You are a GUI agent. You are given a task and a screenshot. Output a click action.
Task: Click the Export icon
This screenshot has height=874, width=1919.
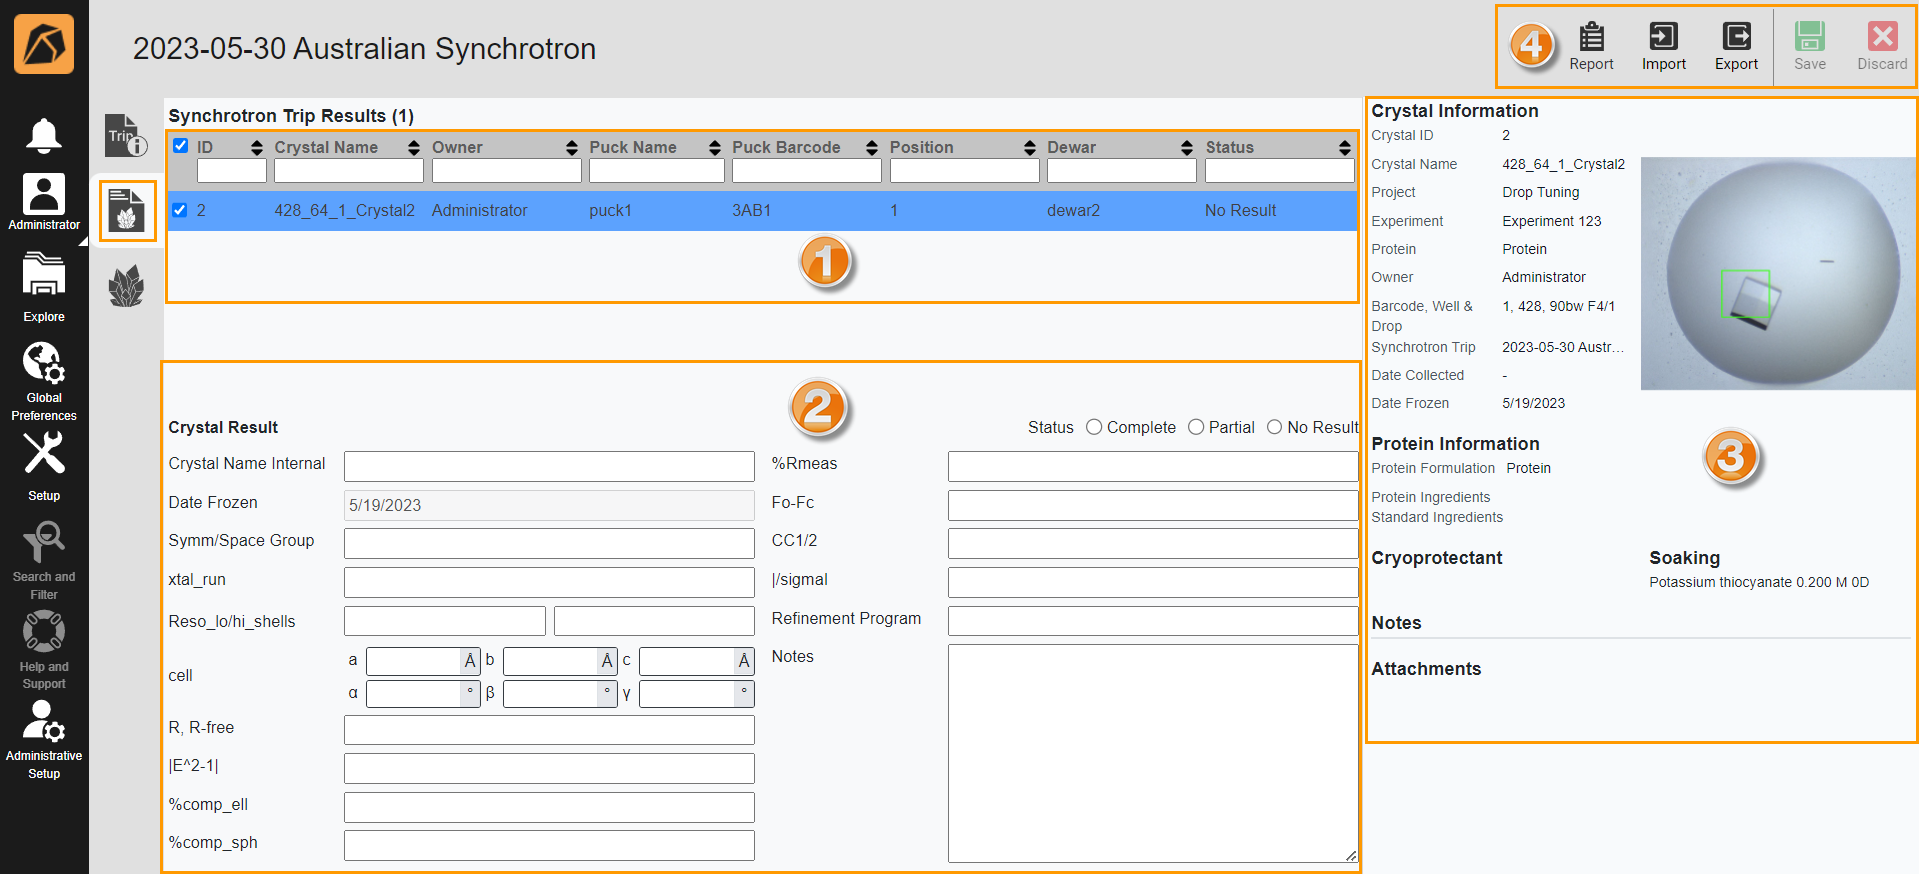1736,47
